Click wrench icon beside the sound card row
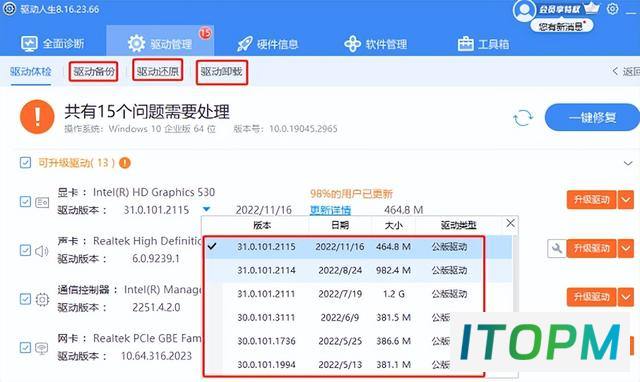This screenshot has width=640, height=382. point(556,248)
